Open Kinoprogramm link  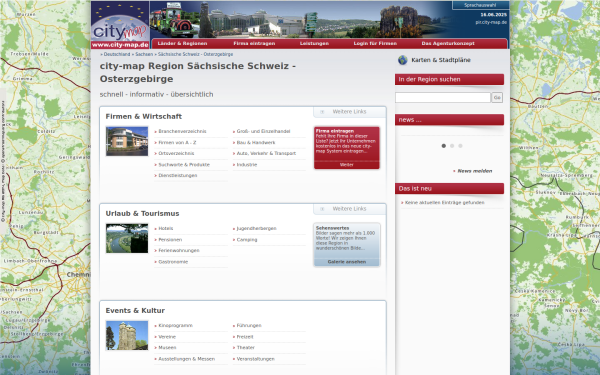[175, 326]
